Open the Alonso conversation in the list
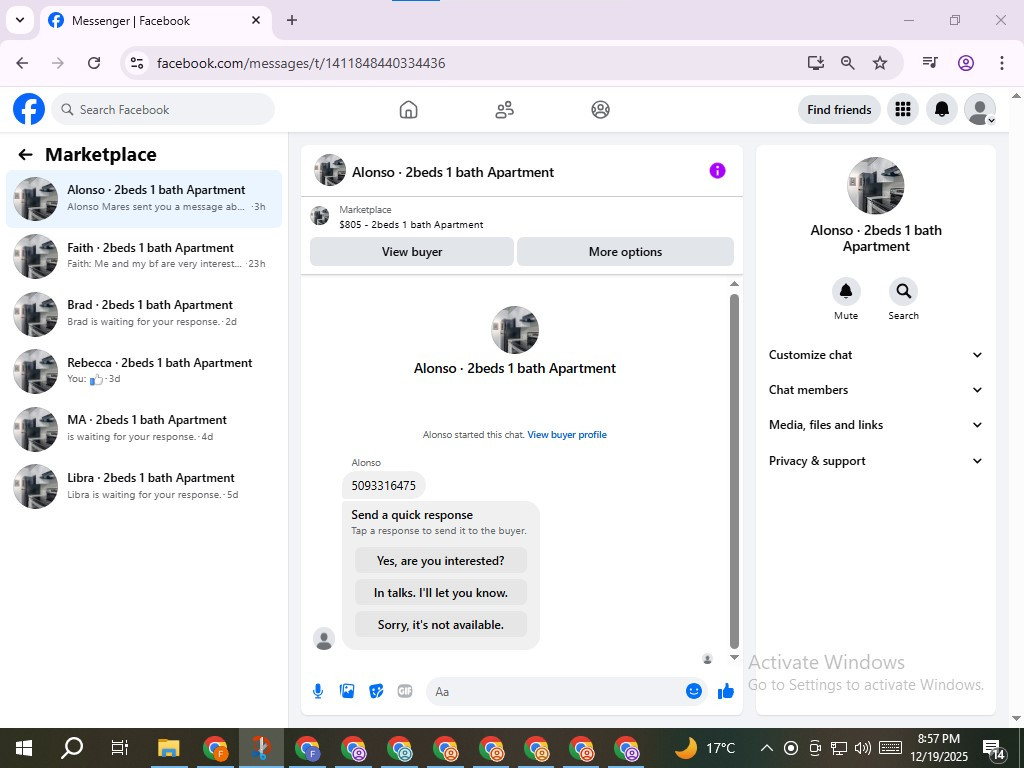Image resolution: width=1024 pixels, height=768 pixels. (144, 199)
